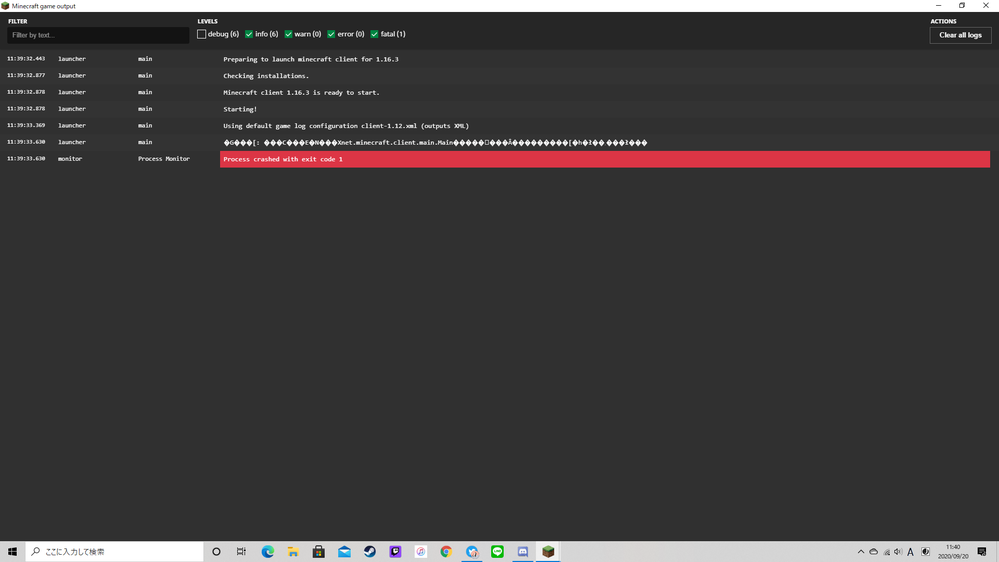Open the volume tray icon
999x562 pixels.
[x=898, y=552]
